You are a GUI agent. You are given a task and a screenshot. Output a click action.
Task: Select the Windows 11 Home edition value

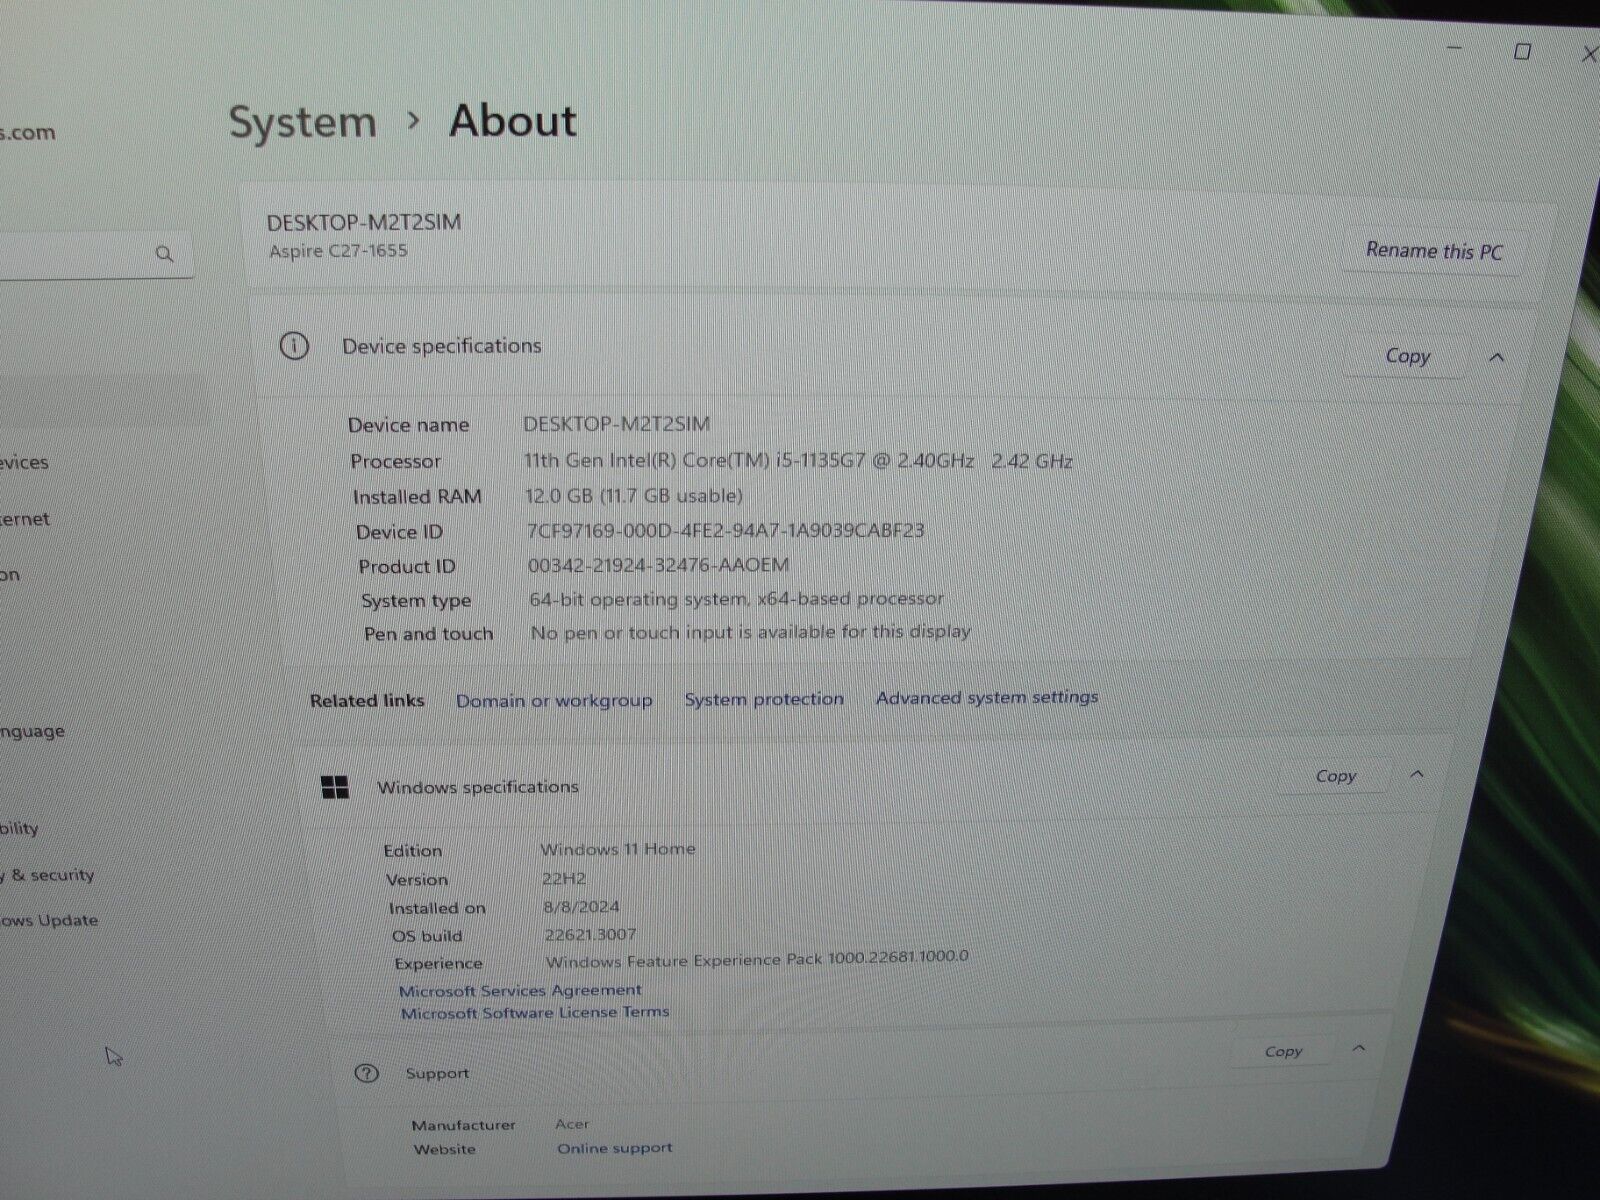click(618, 849)
